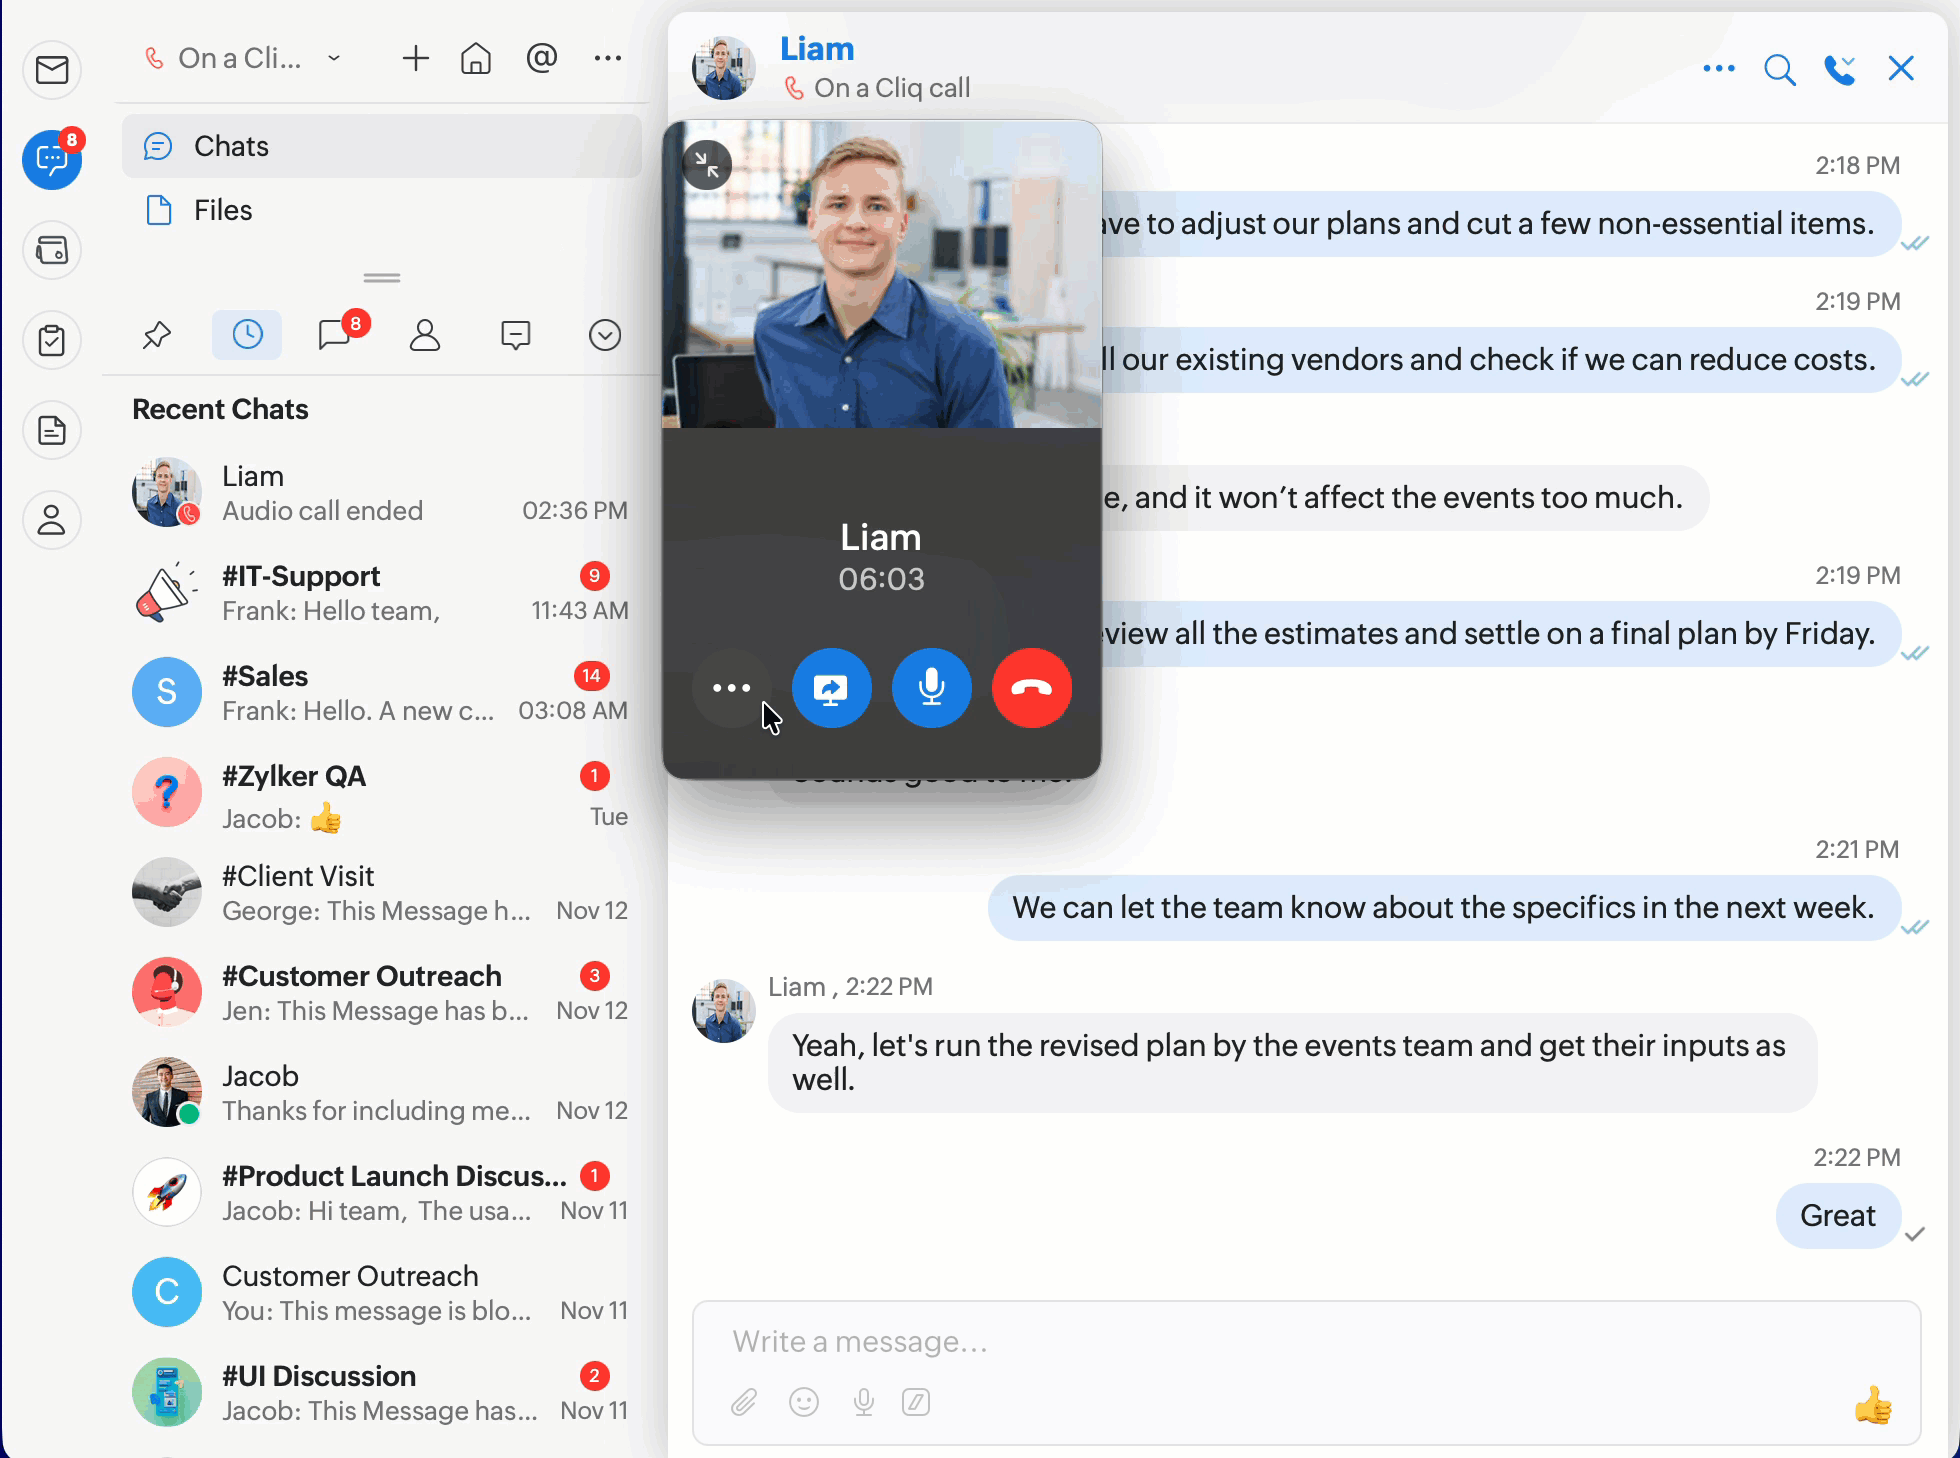Collapse the call video window
Image resolution: width=1960 pixels, height=1458 pixels.
[707, 165]
